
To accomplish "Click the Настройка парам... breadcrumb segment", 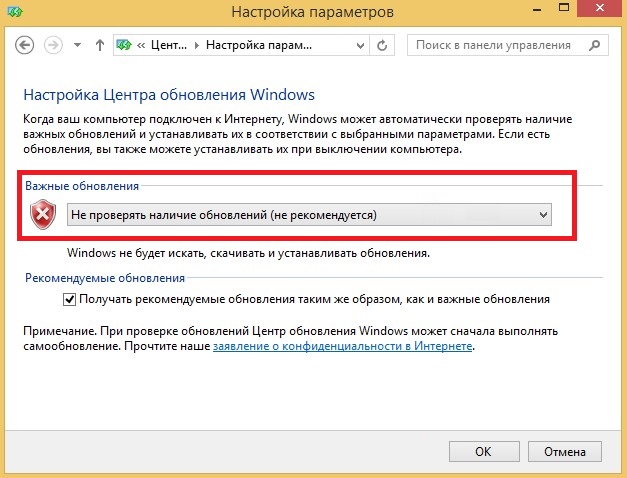I will coord(259,45).
